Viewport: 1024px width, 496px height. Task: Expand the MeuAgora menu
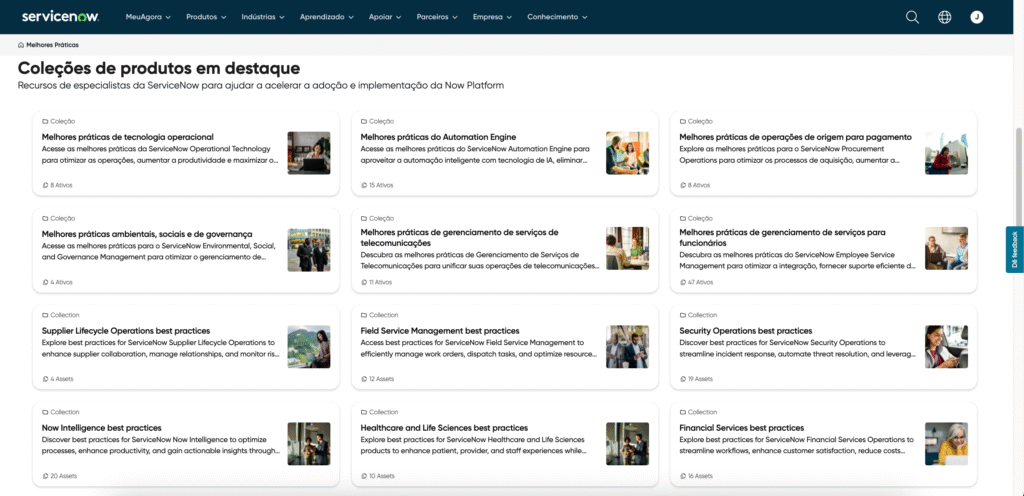pyautogui.click(x=148, y=17)
